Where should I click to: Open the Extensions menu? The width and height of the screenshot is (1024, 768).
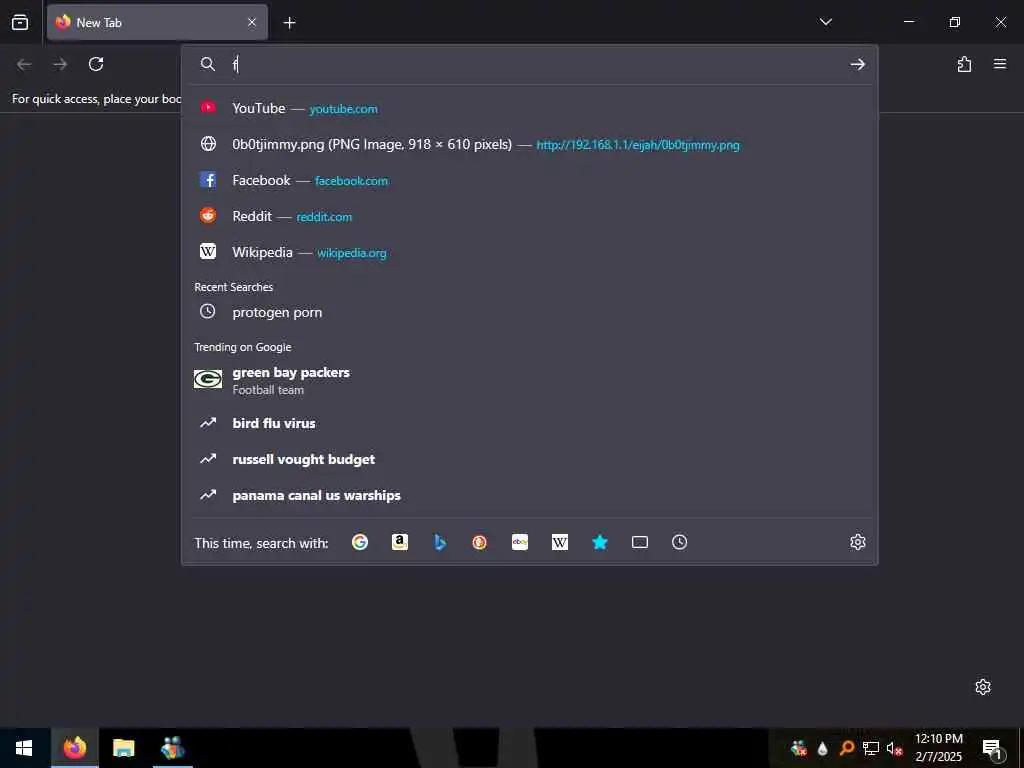click(964, 64)
